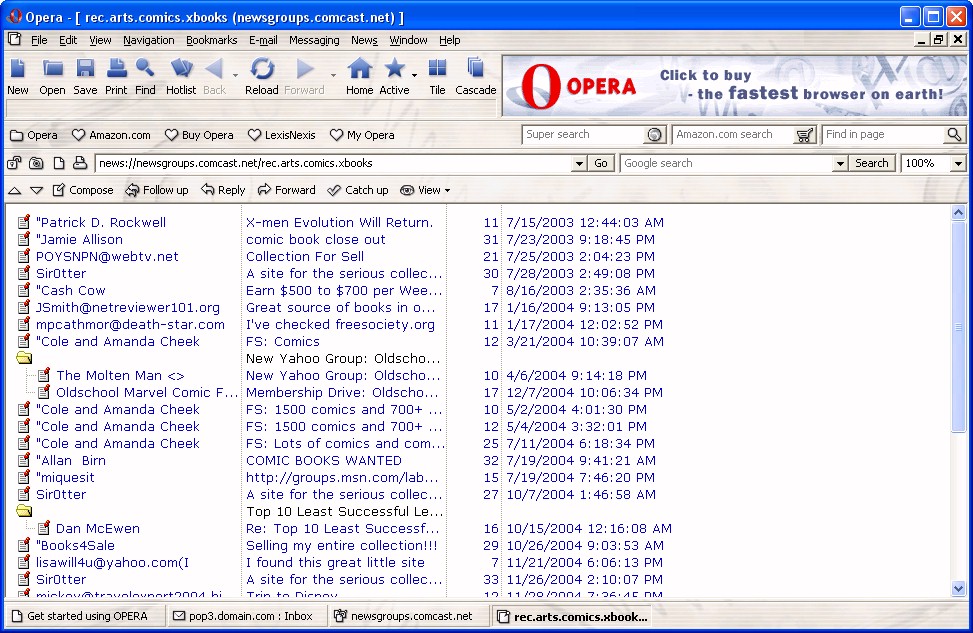This screenshot has width=973, height=633.
Task: Click the Compose button
Action: coord(82,190)
